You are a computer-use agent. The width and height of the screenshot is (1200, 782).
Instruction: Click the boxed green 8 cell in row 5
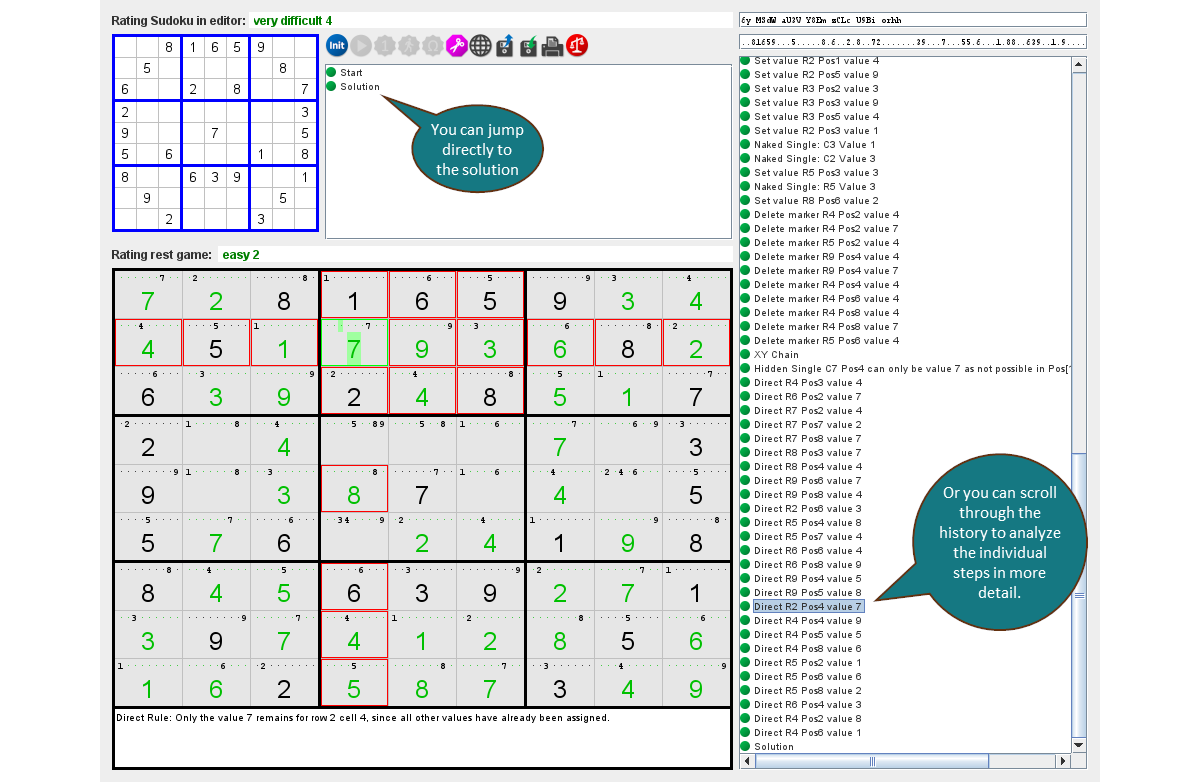click(354, 489)
